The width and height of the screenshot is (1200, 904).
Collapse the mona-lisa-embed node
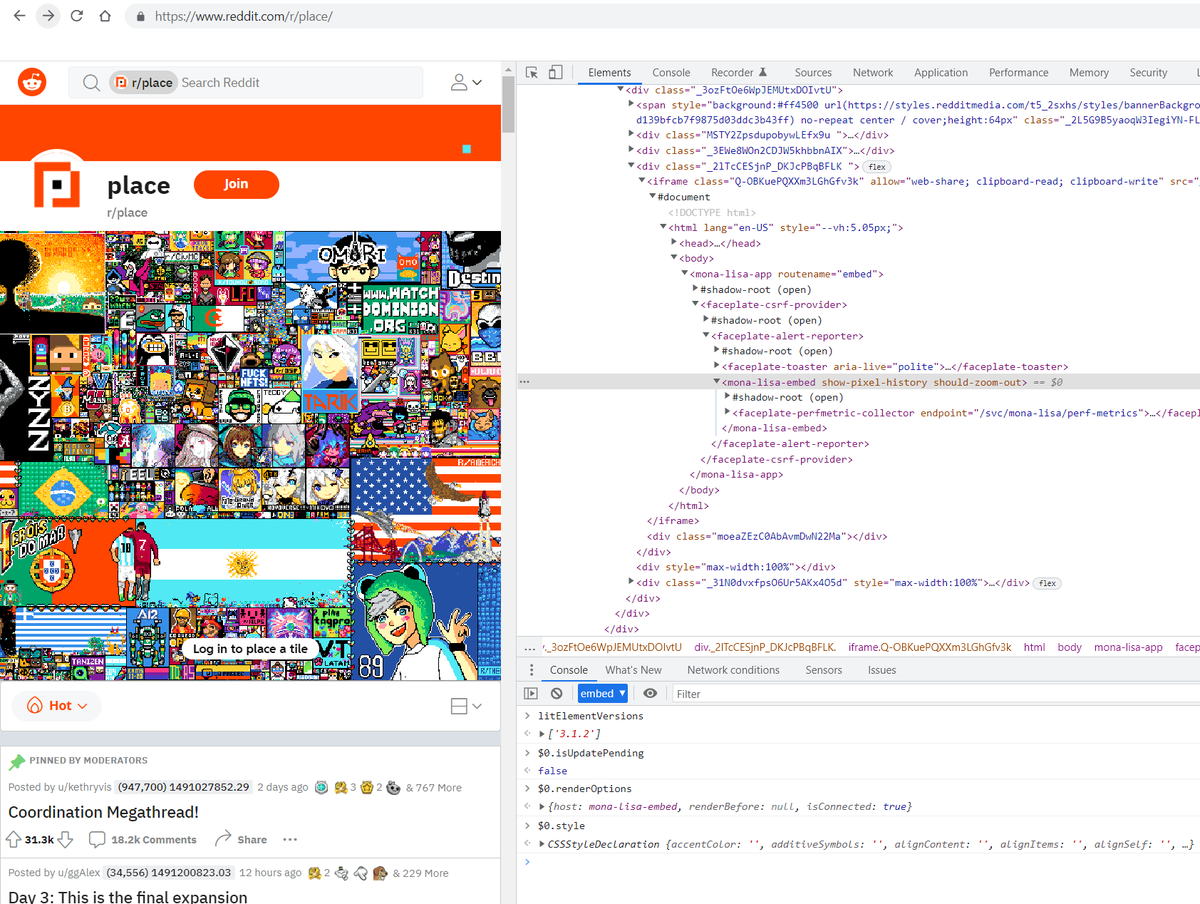(x=717, y=382)
